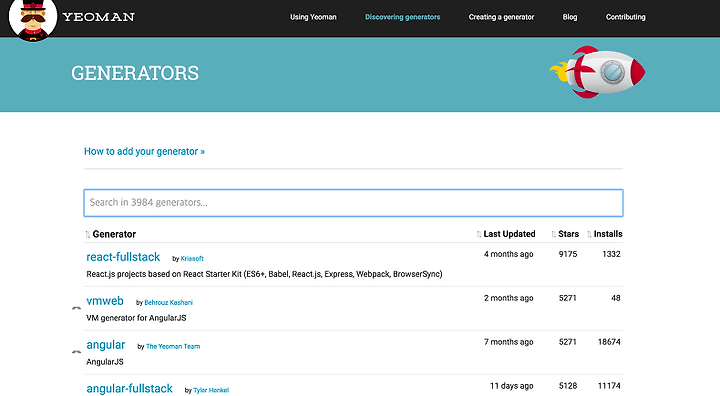Focus the Search in 3984 generators field
Viewport: 720px width, 396px height.
click(x=354, y=203)
